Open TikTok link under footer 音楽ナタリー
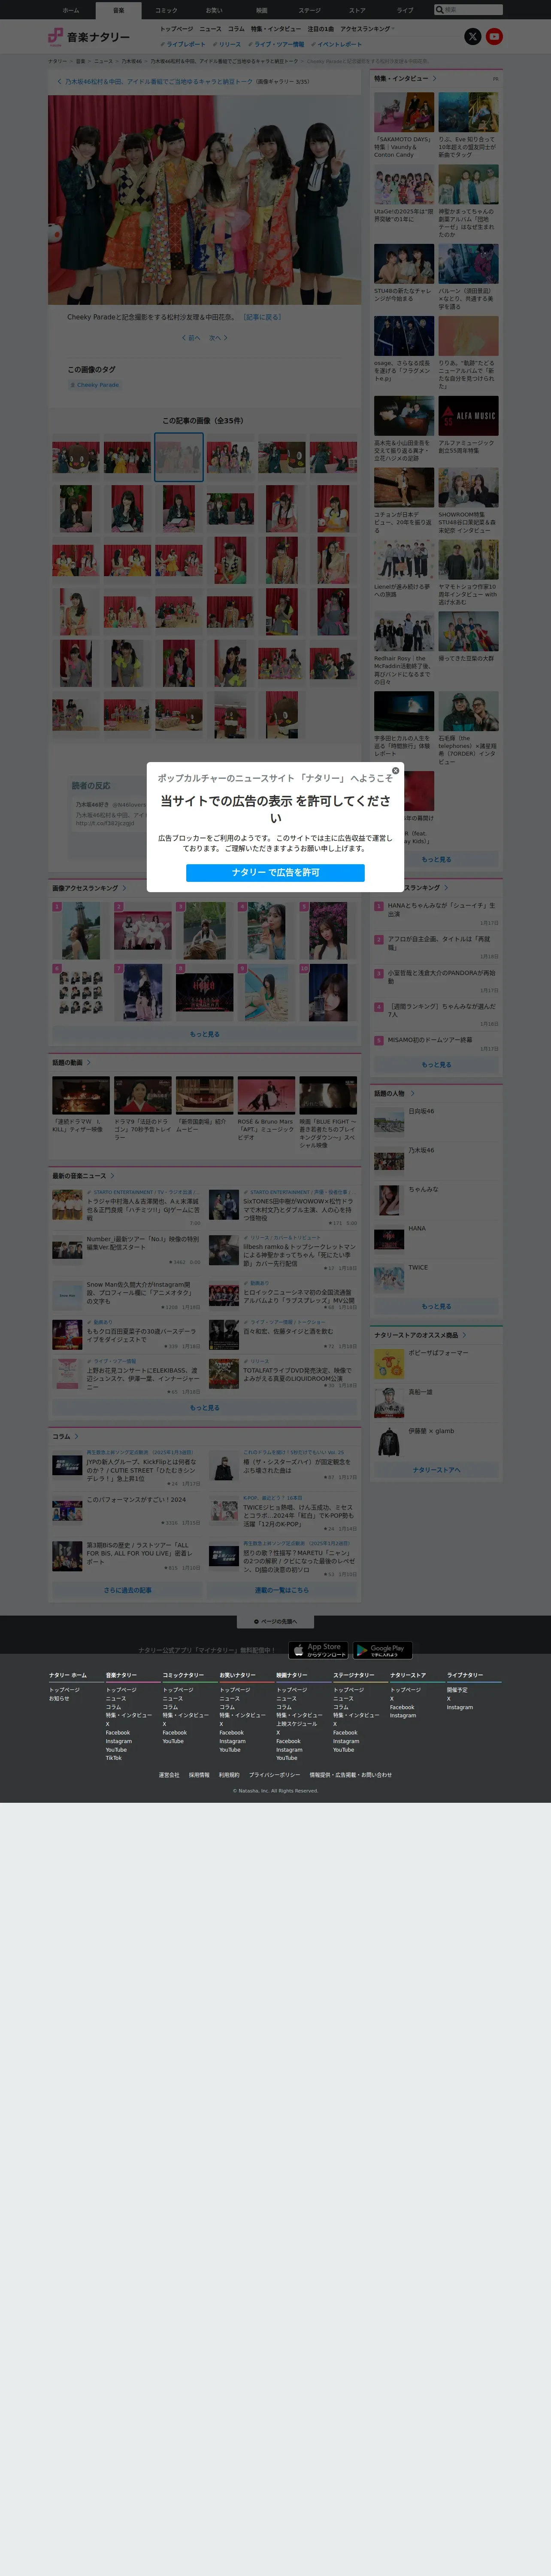This screenshot has height=2576, width=551. [x=114, y=1758]
